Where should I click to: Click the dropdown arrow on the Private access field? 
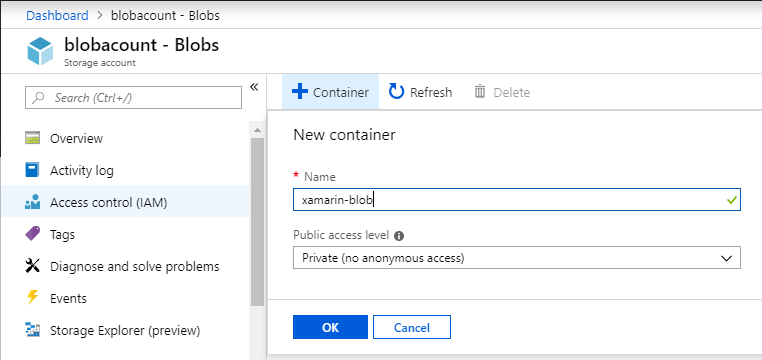pos(727,258)
